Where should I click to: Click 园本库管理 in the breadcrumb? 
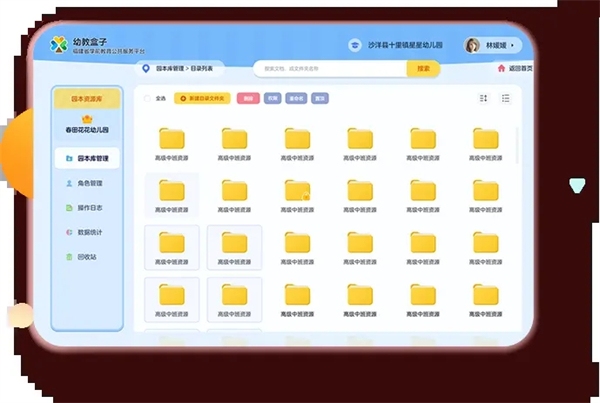(x=170, y=69)
